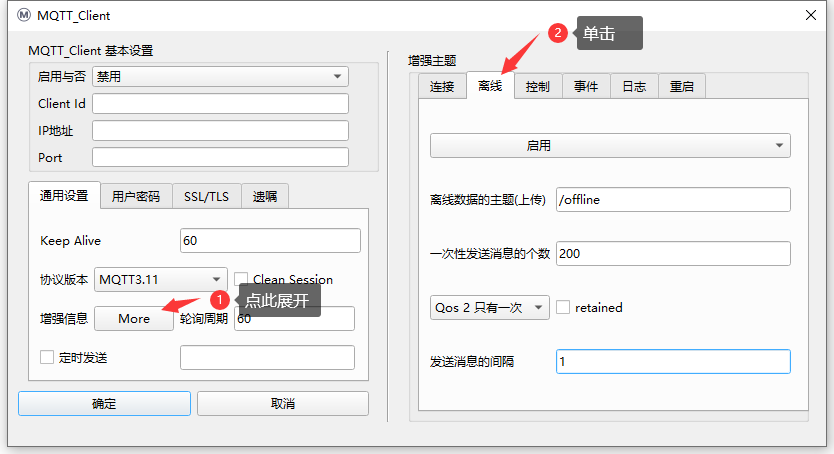
Task: Select the 离线 tab
Action: coord(490,86)
